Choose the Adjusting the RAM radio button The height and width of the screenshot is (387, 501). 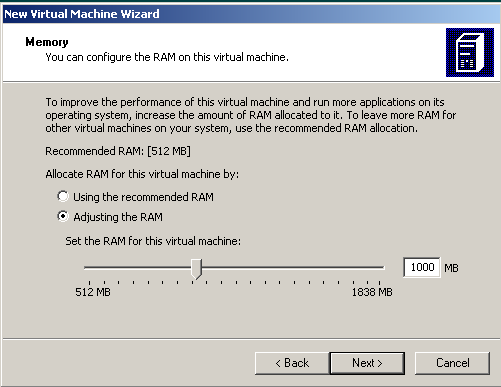click(x=63, y=217)
